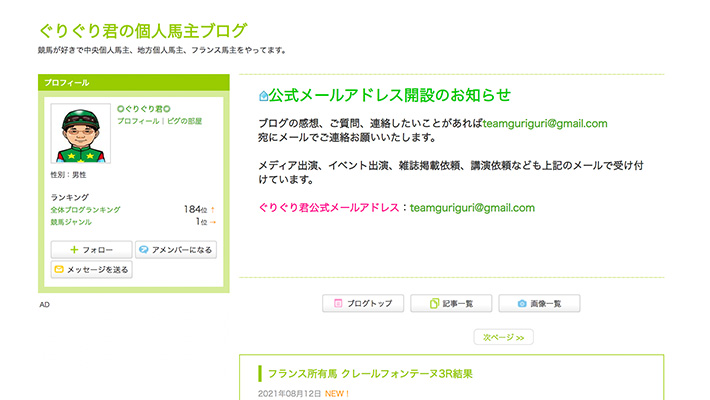Open the ピグの部屋 link

point(184,121)
